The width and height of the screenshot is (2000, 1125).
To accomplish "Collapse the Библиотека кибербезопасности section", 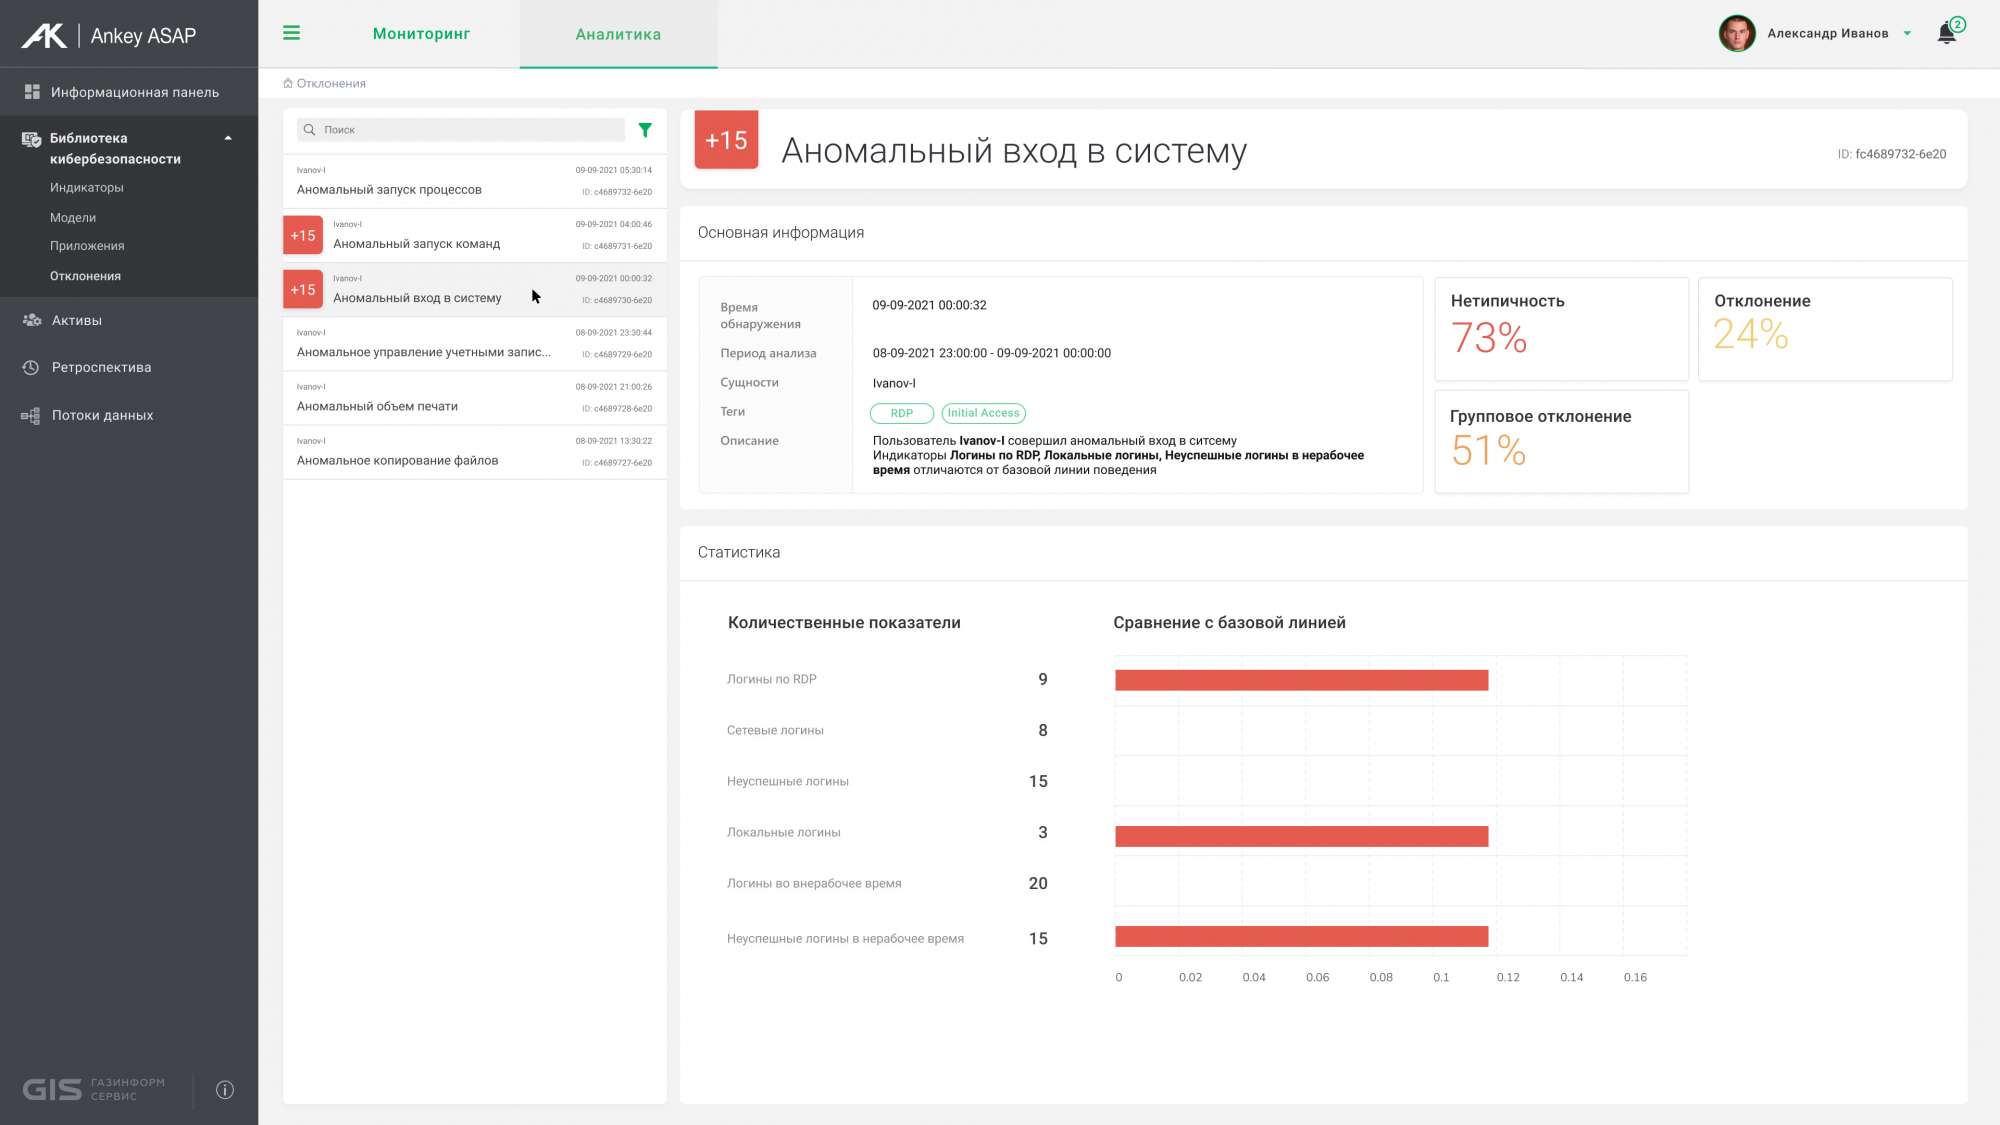I will tap(228, 138).
